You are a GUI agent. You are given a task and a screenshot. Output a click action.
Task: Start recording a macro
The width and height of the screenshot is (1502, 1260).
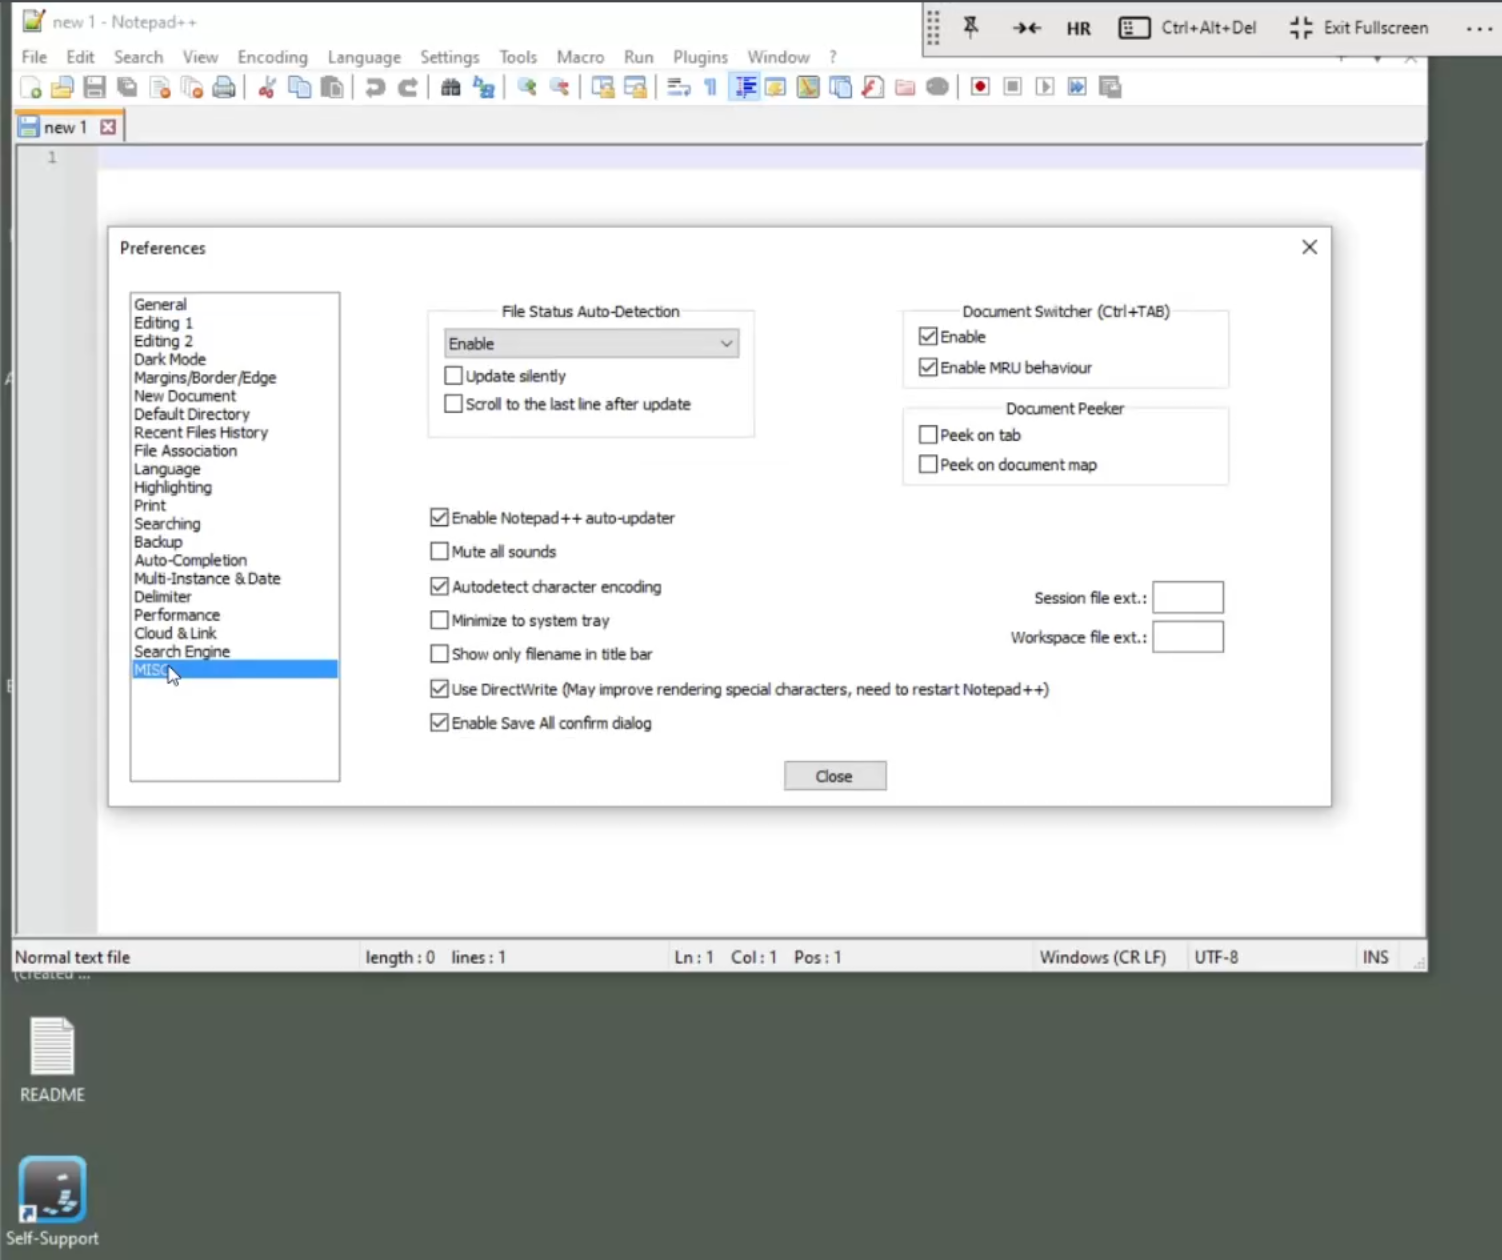pyautogui.click(x=978, y=87)
